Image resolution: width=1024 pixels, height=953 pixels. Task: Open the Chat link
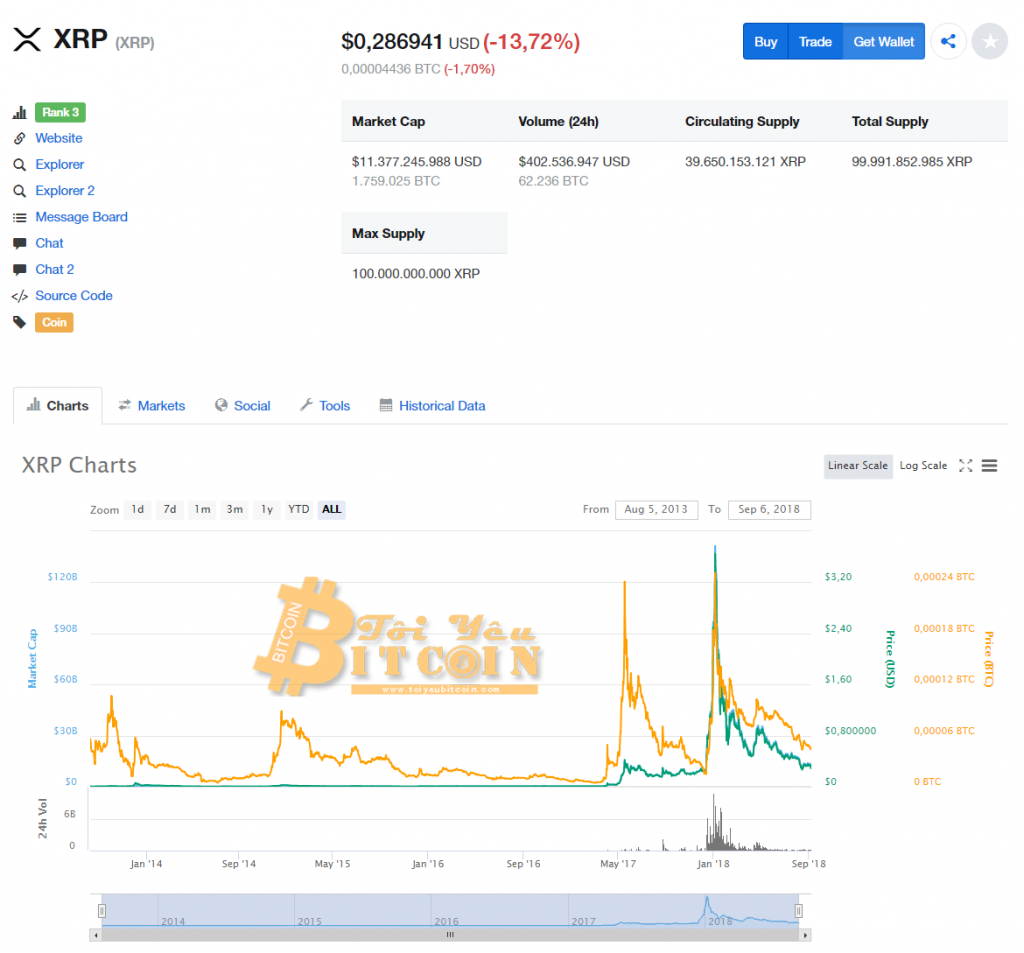point(49,243)
